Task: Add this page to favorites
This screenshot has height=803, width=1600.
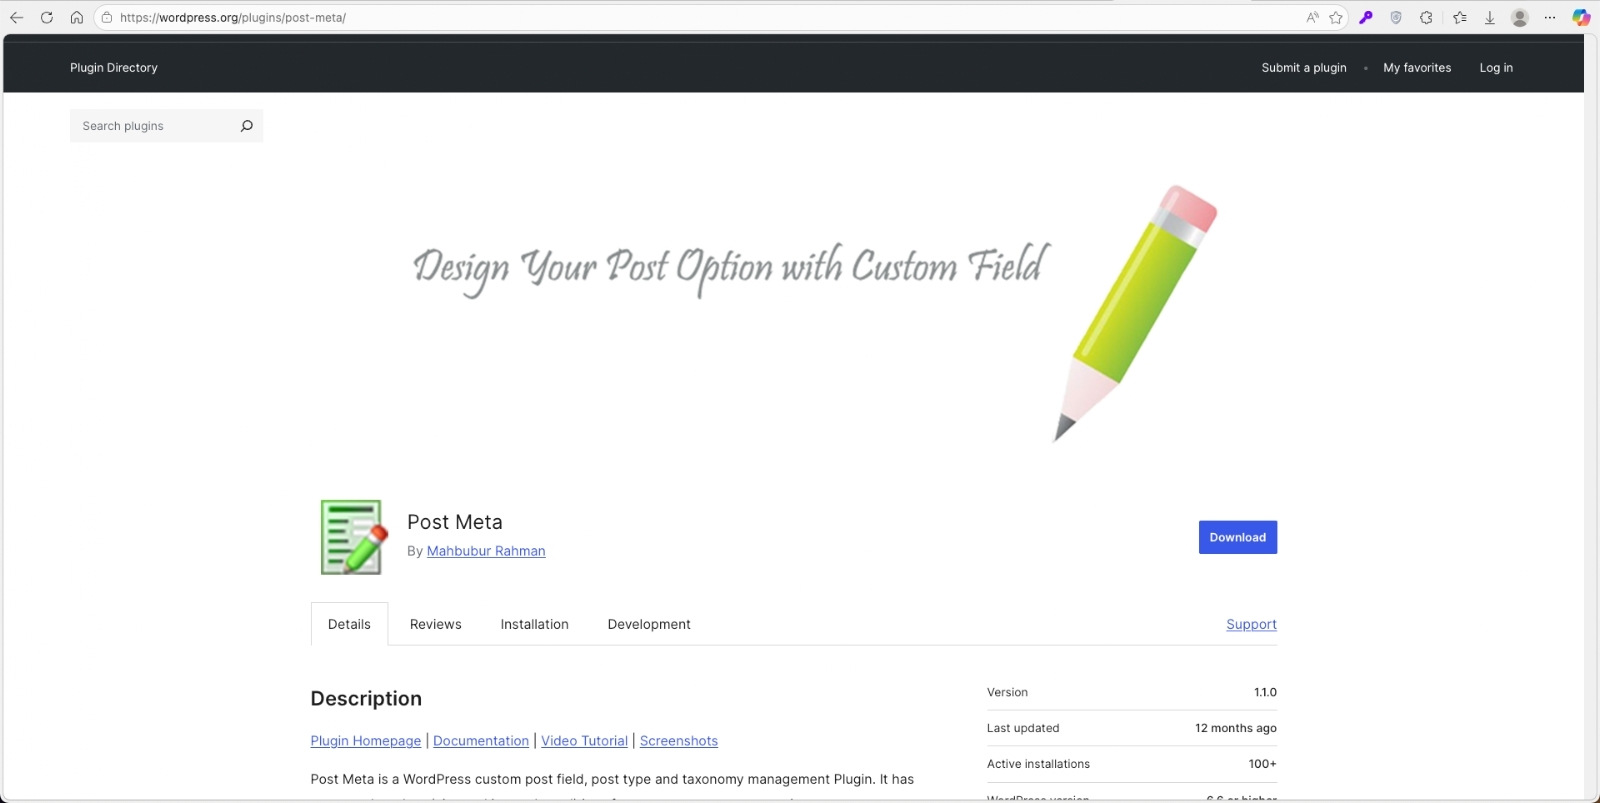Action: pyautogui.click(x=1336, y=17)
